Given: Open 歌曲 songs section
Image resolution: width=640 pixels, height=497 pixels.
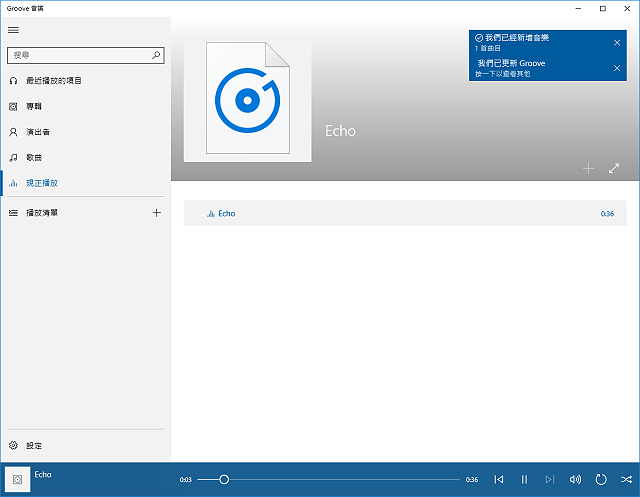Looking at the screenshot, I should click(x=86, y=158).
